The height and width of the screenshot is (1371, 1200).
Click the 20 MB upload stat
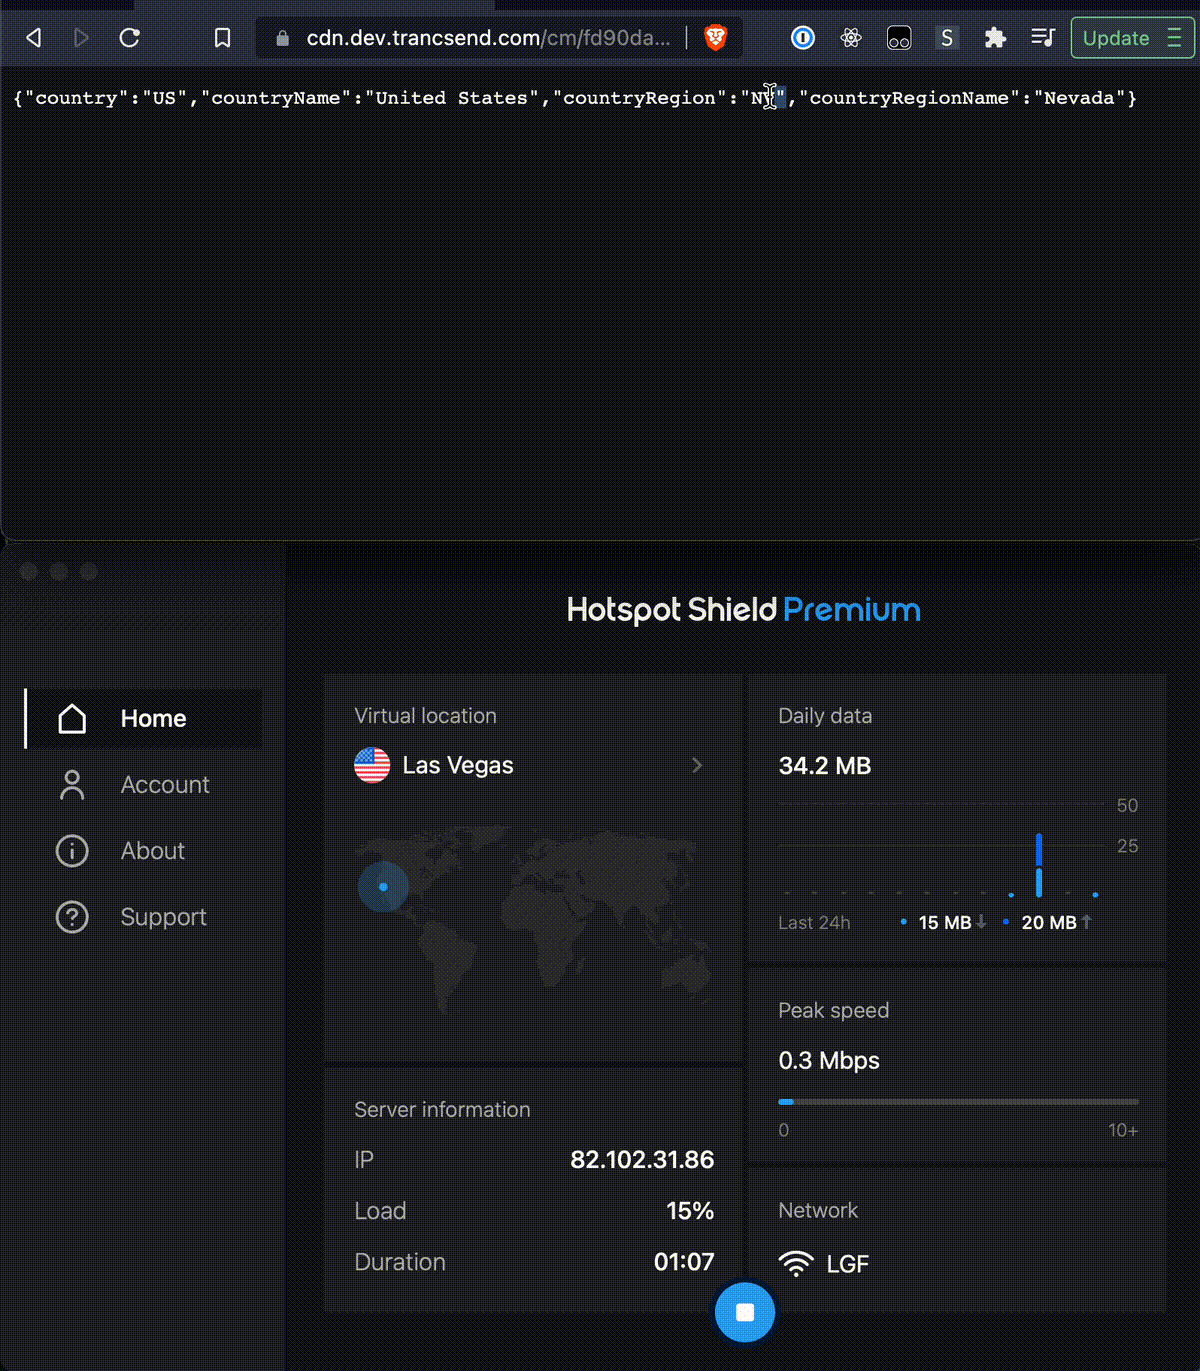tap(1048, 922)
